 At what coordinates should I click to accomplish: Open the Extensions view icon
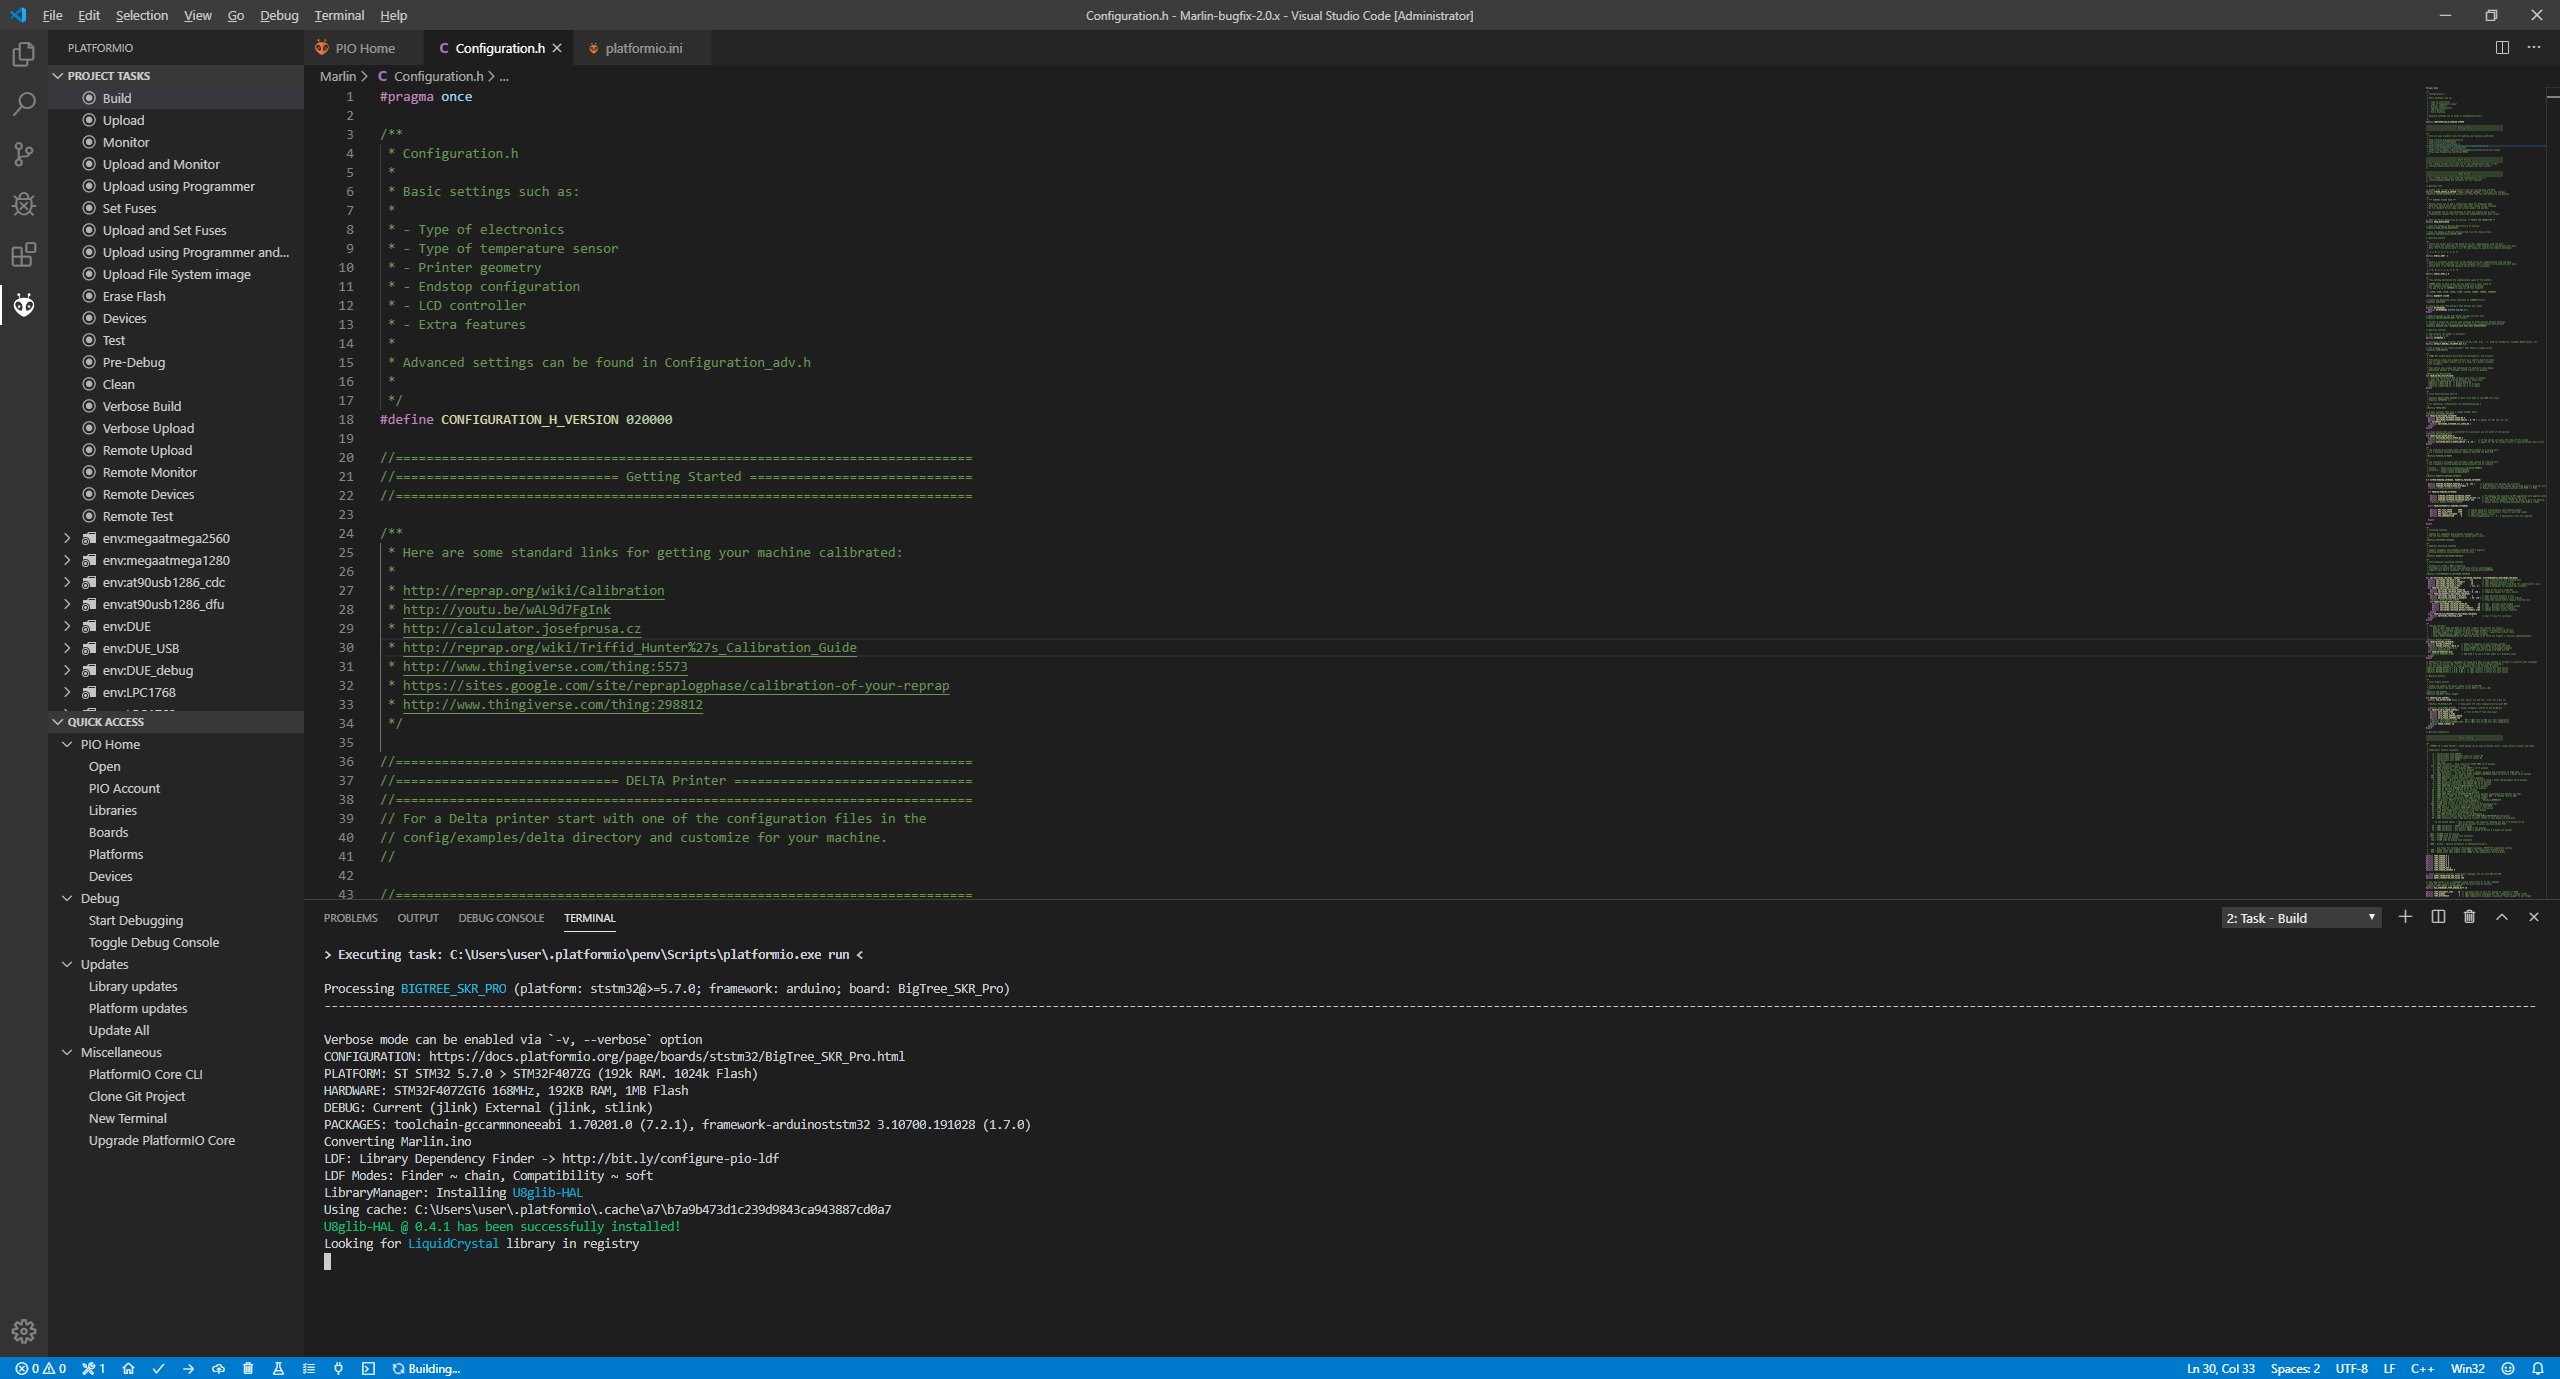[24, 255]
